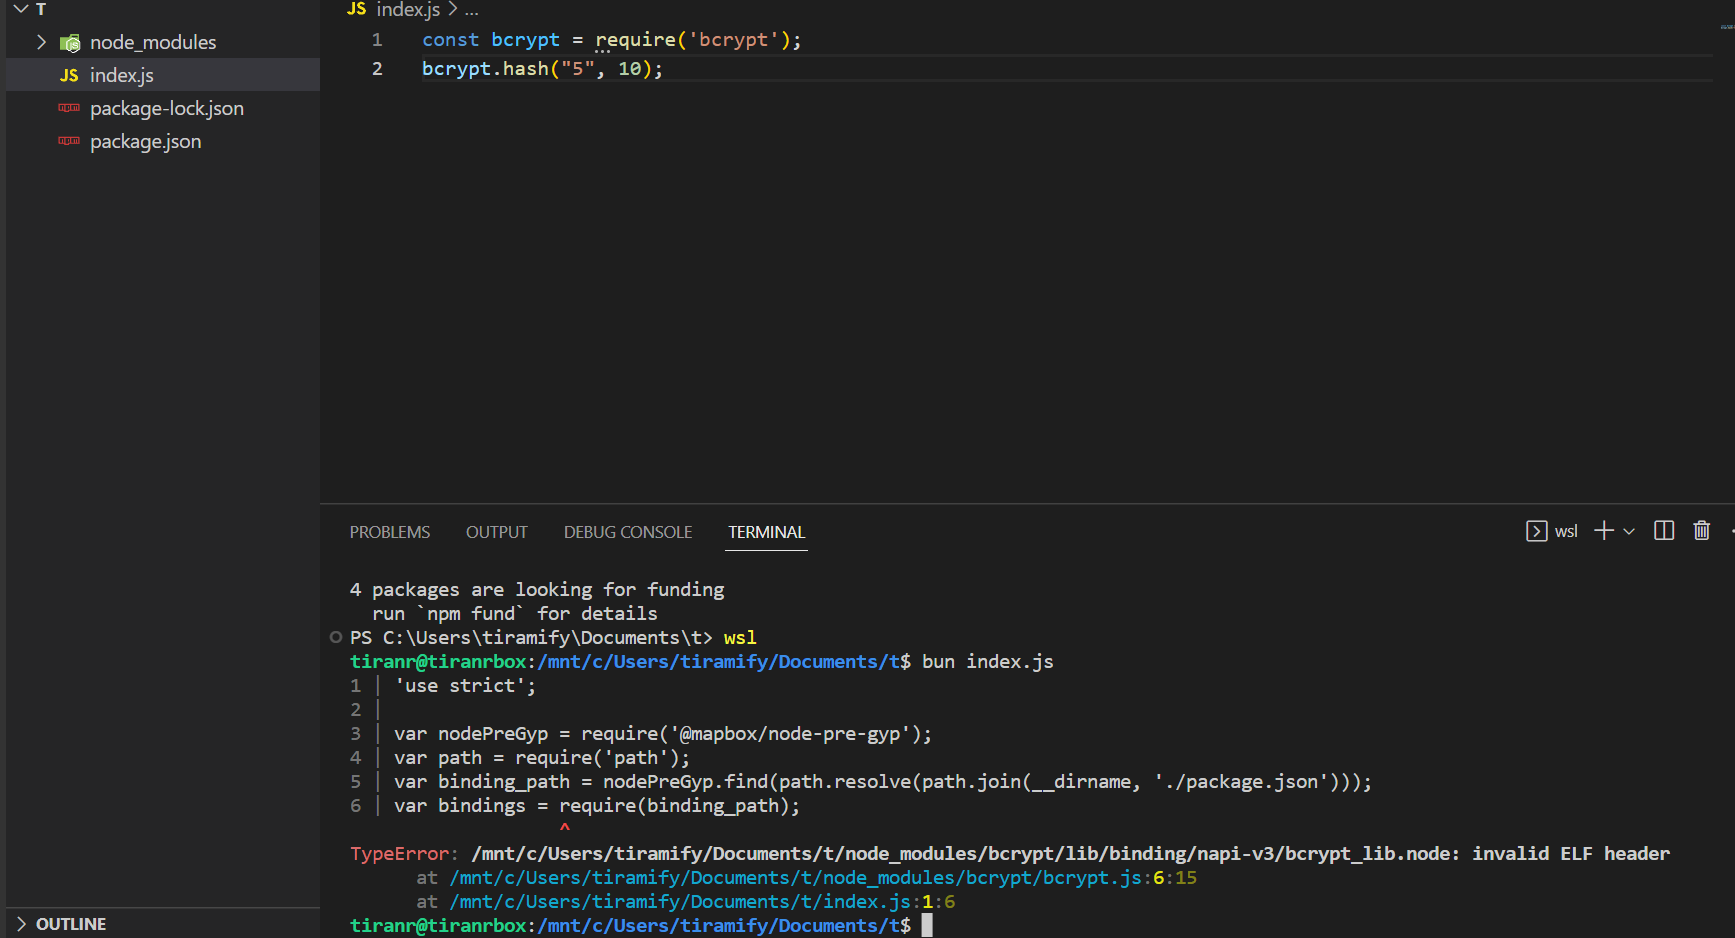The height and width of the screenshot is (938, 1735).
Task: Select package.json in the explorer
Action: [x=145, y=141]
